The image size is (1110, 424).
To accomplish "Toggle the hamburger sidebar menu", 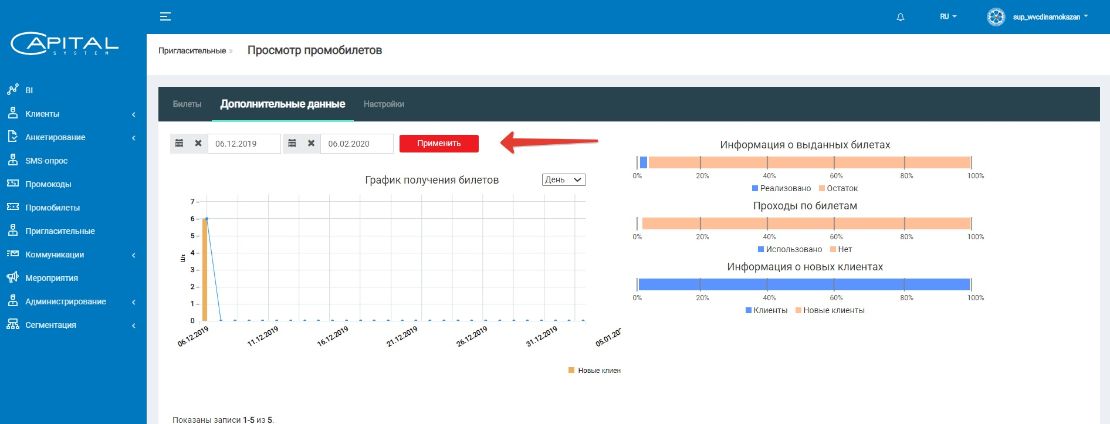I will click(165, 16).
